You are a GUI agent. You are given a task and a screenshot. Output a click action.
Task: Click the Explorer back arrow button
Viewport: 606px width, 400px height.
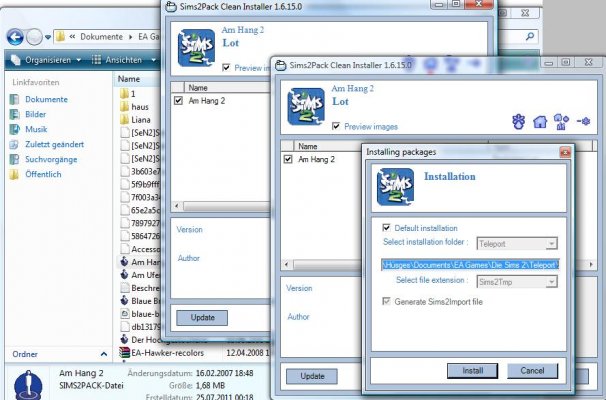15,37
